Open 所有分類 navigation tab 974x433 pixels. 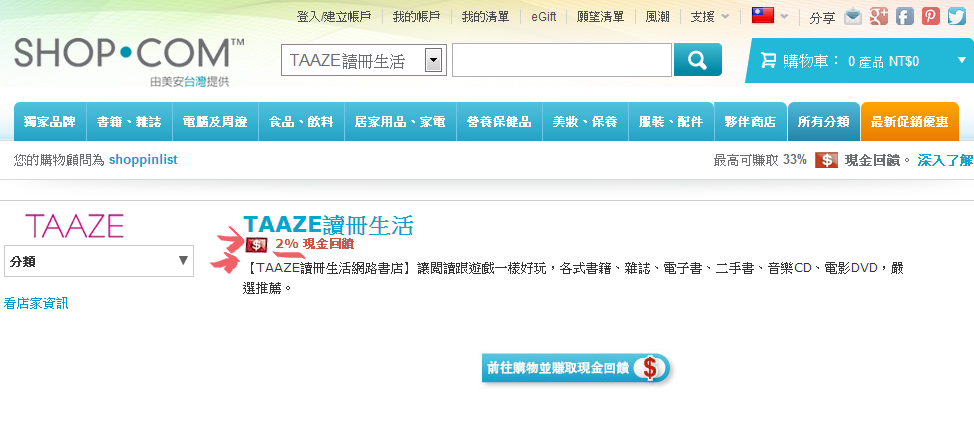click(824, 122)
